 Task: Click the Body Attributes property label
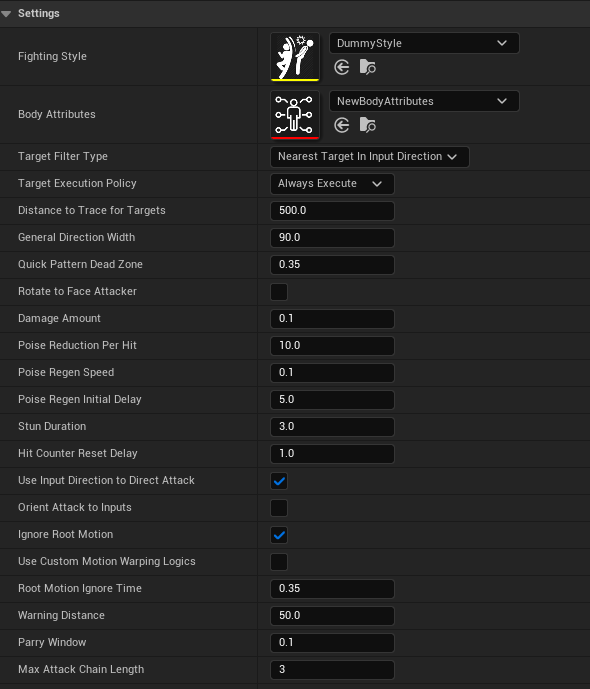57,114
